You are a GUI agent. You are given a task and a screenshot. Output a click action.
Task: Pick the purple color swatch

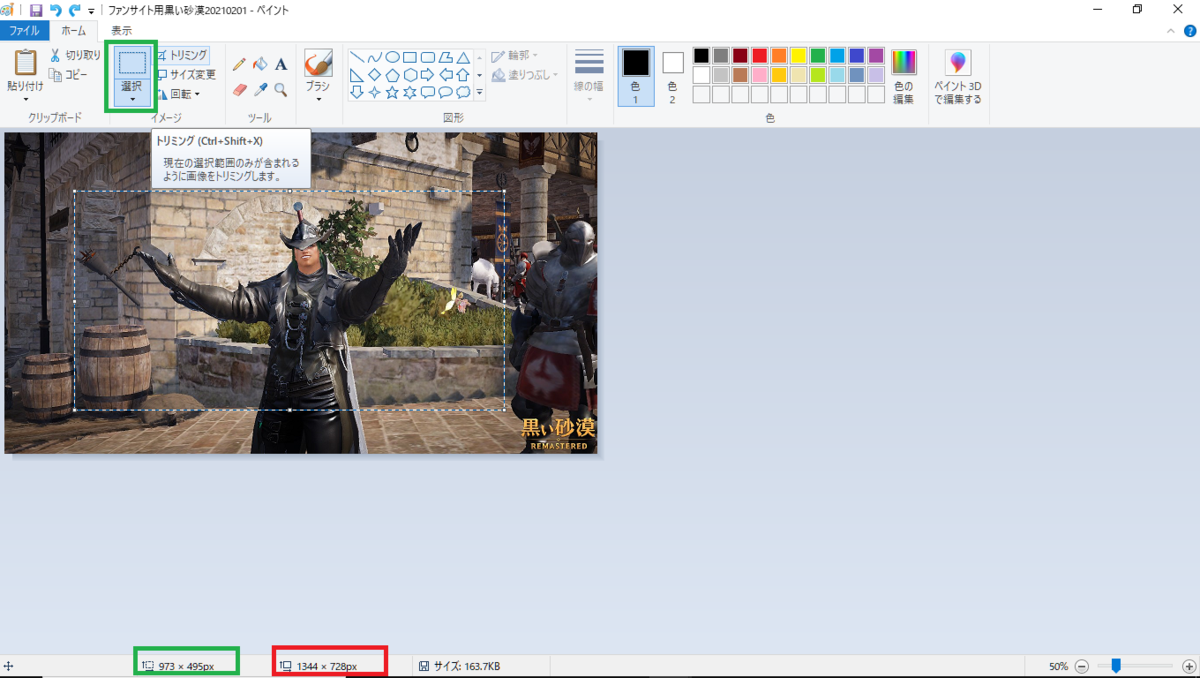(876, 55)
